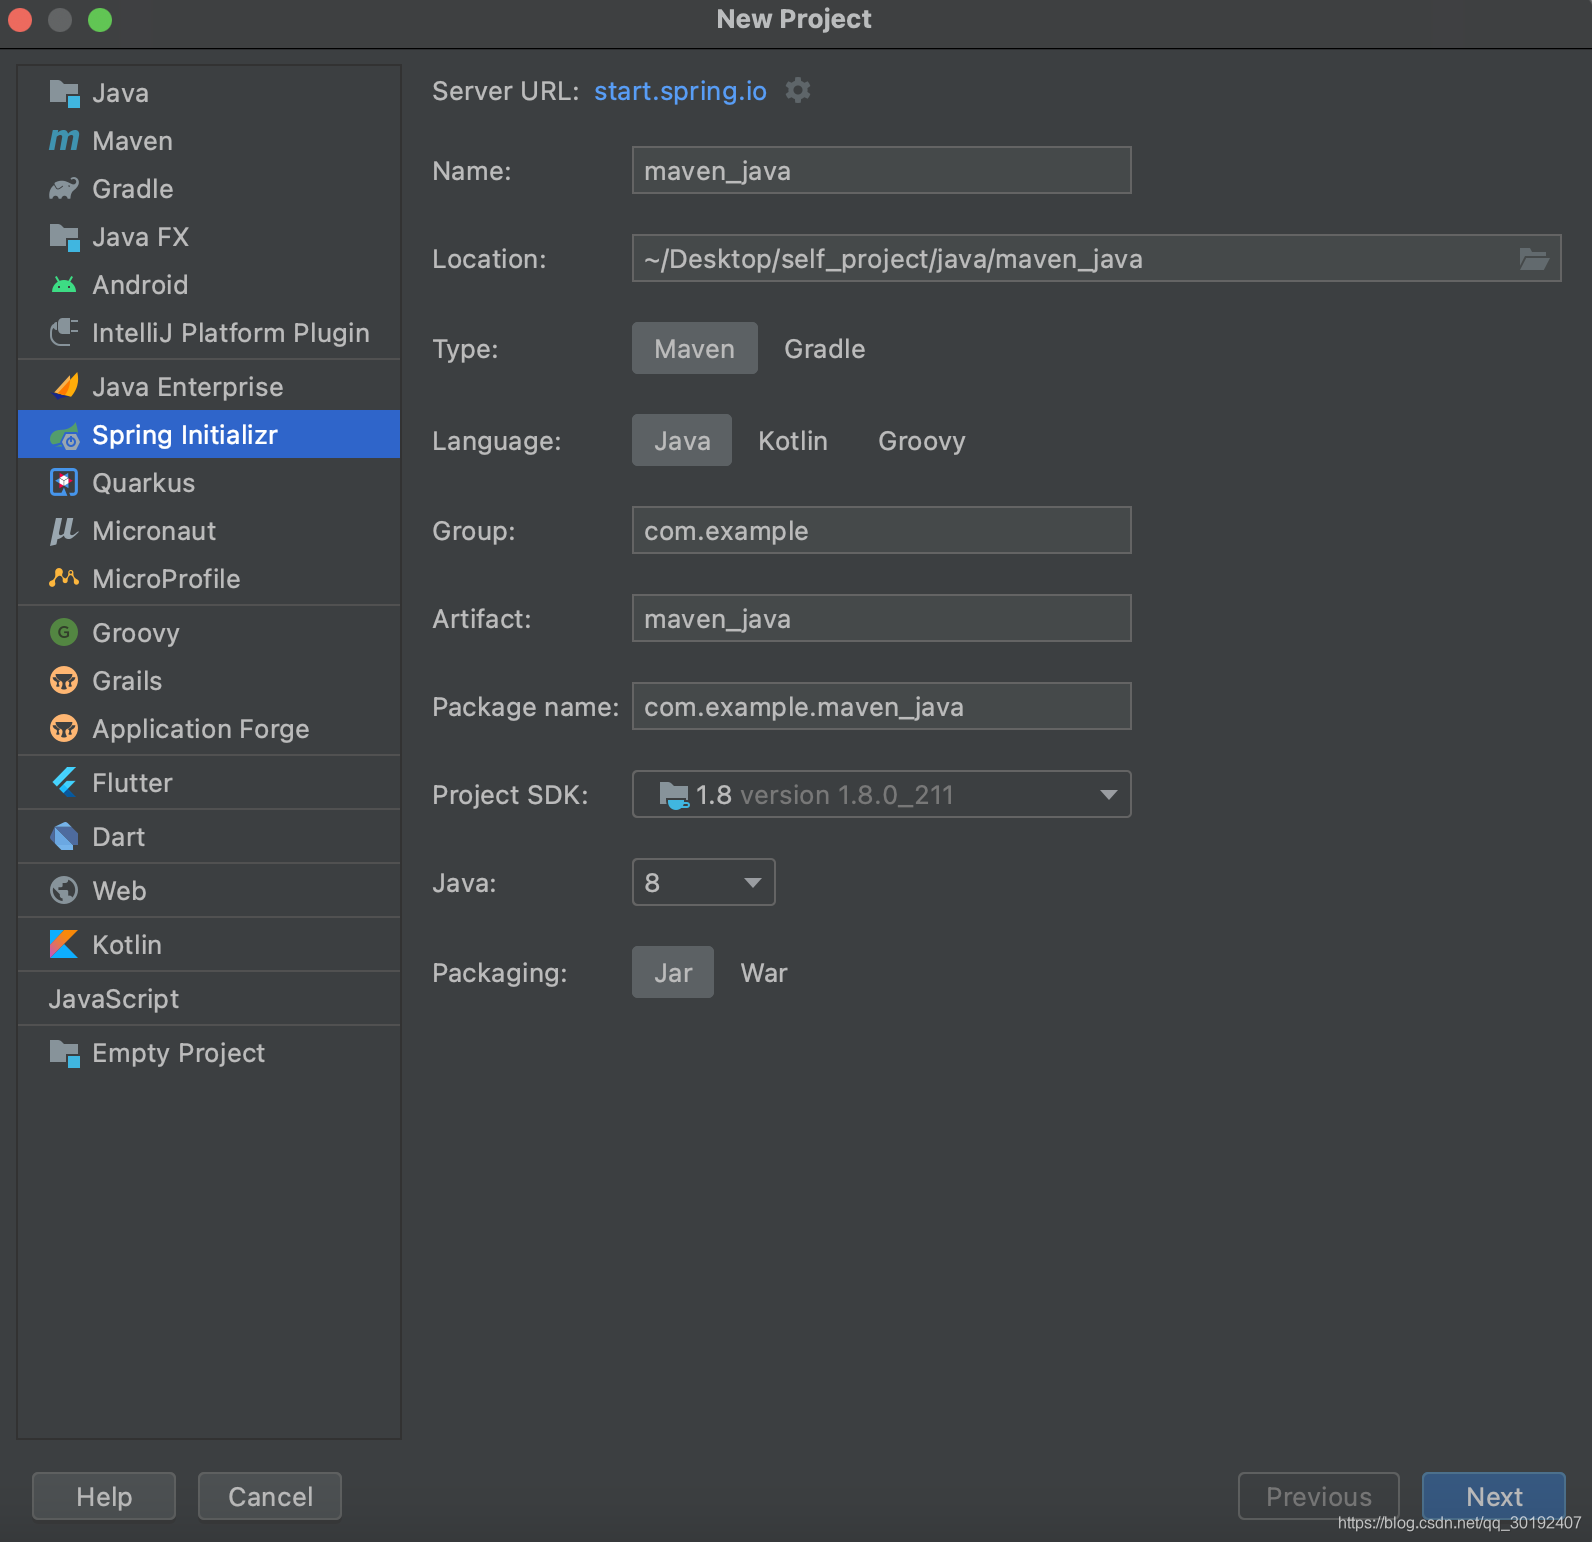This screenshot has height=1542, width=1592.
Task: Click the Java project type icon
Action: 64,93
